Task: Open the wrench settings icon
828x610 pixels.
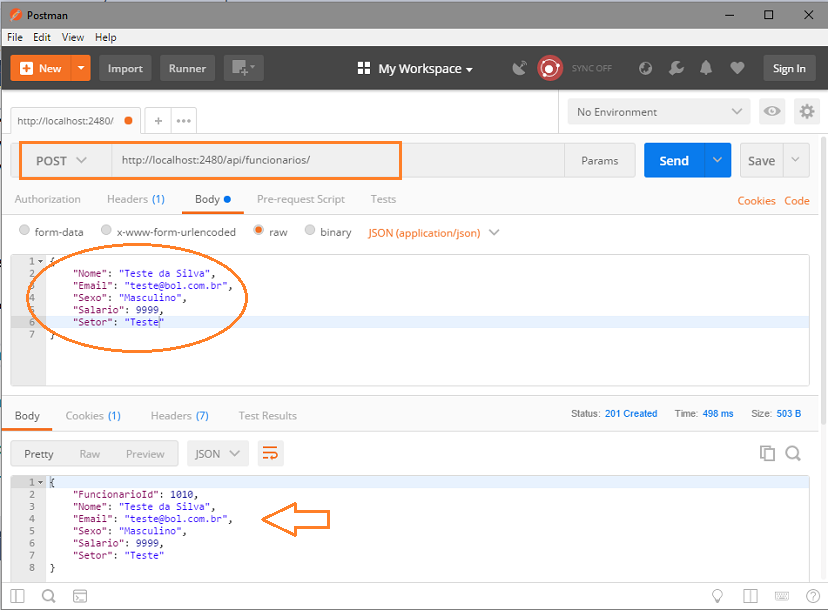Action: [676, 68]
